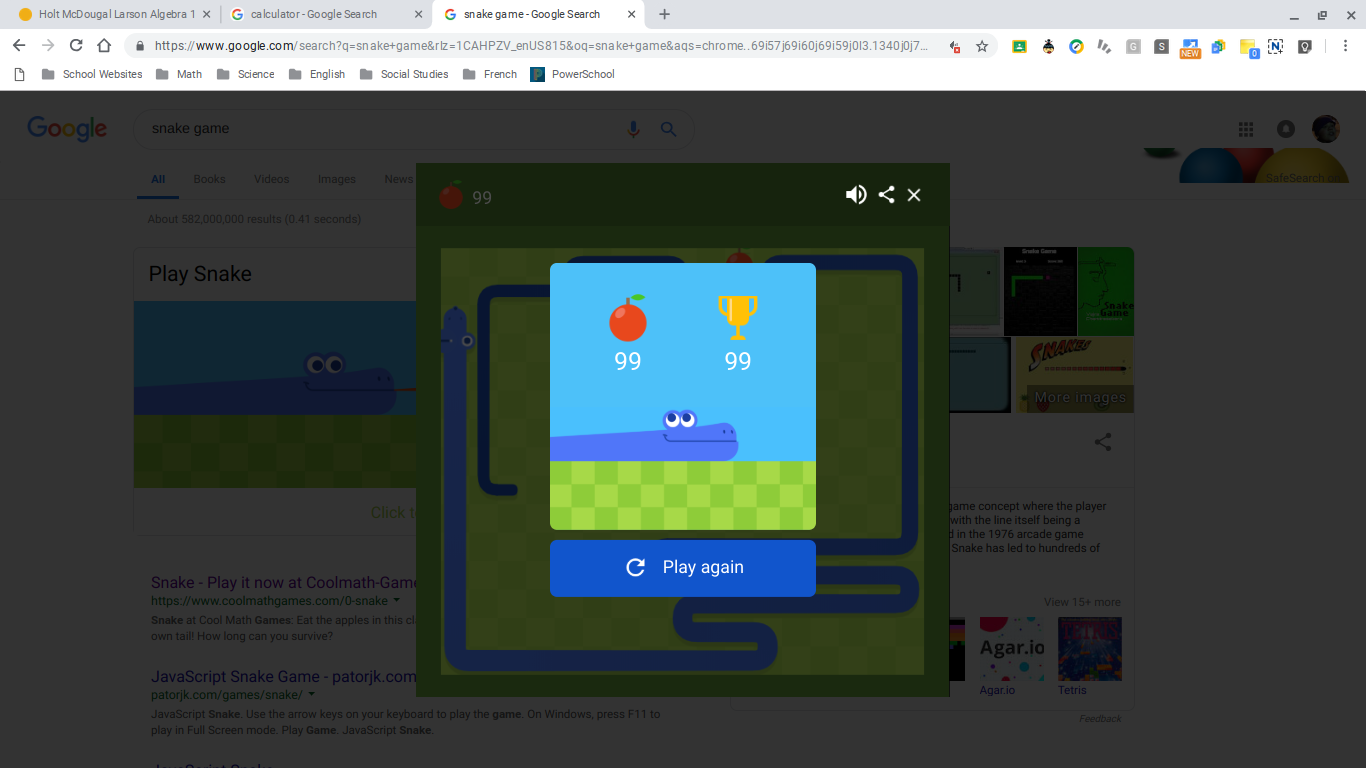Open the blue-yellow circular pencil extension
Viewport: 1366px width, 768px height.
coord(1076,46)
